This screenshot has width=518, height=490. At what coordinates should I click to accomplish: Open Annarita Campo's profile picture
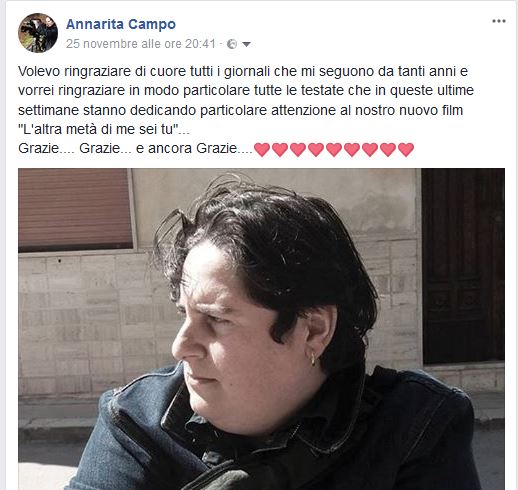click(x=38, y=33)
